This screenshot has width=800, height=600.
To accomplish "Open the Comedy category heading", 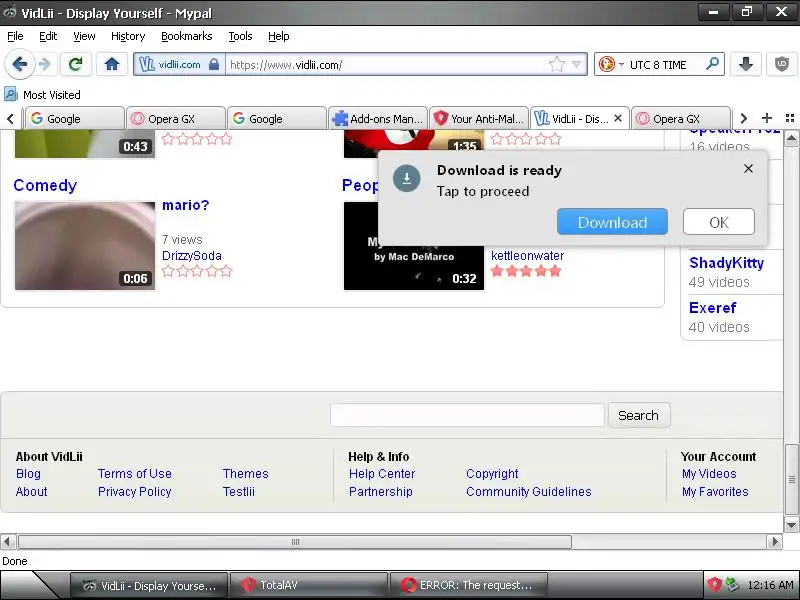I will point(45,185).
